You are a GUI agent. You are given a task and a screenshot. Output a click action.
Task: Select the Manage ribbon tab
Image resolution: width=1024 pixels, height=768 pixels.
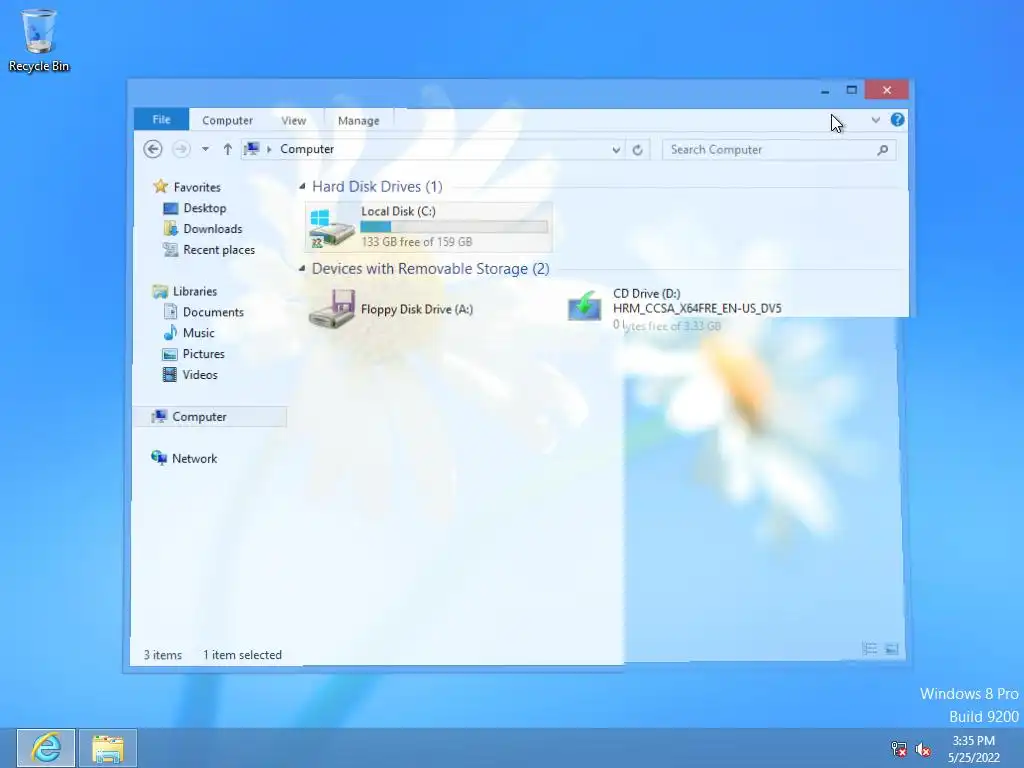click(x=359, y=120)
